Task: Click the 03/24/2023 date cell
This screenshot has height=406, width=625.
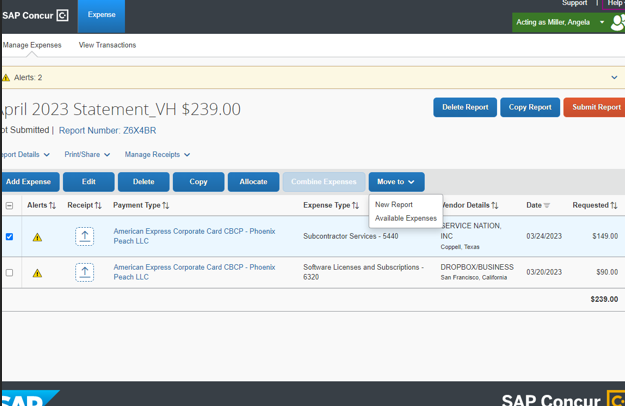Action: (544, 236)
